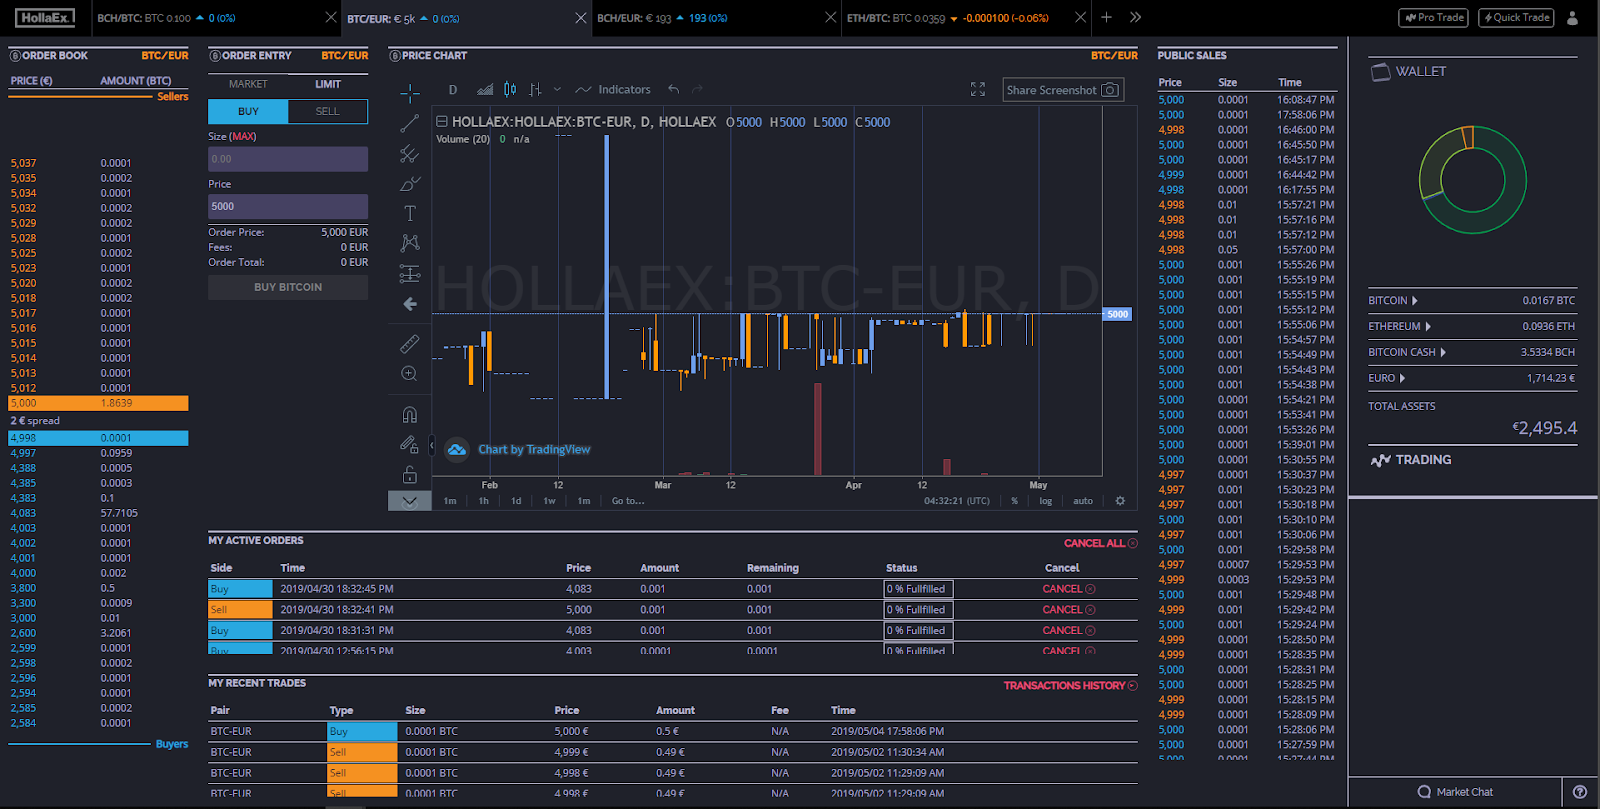Toggle magnet mode on chart
Viewport: 1600px width, 809px height.
point(410,414)
